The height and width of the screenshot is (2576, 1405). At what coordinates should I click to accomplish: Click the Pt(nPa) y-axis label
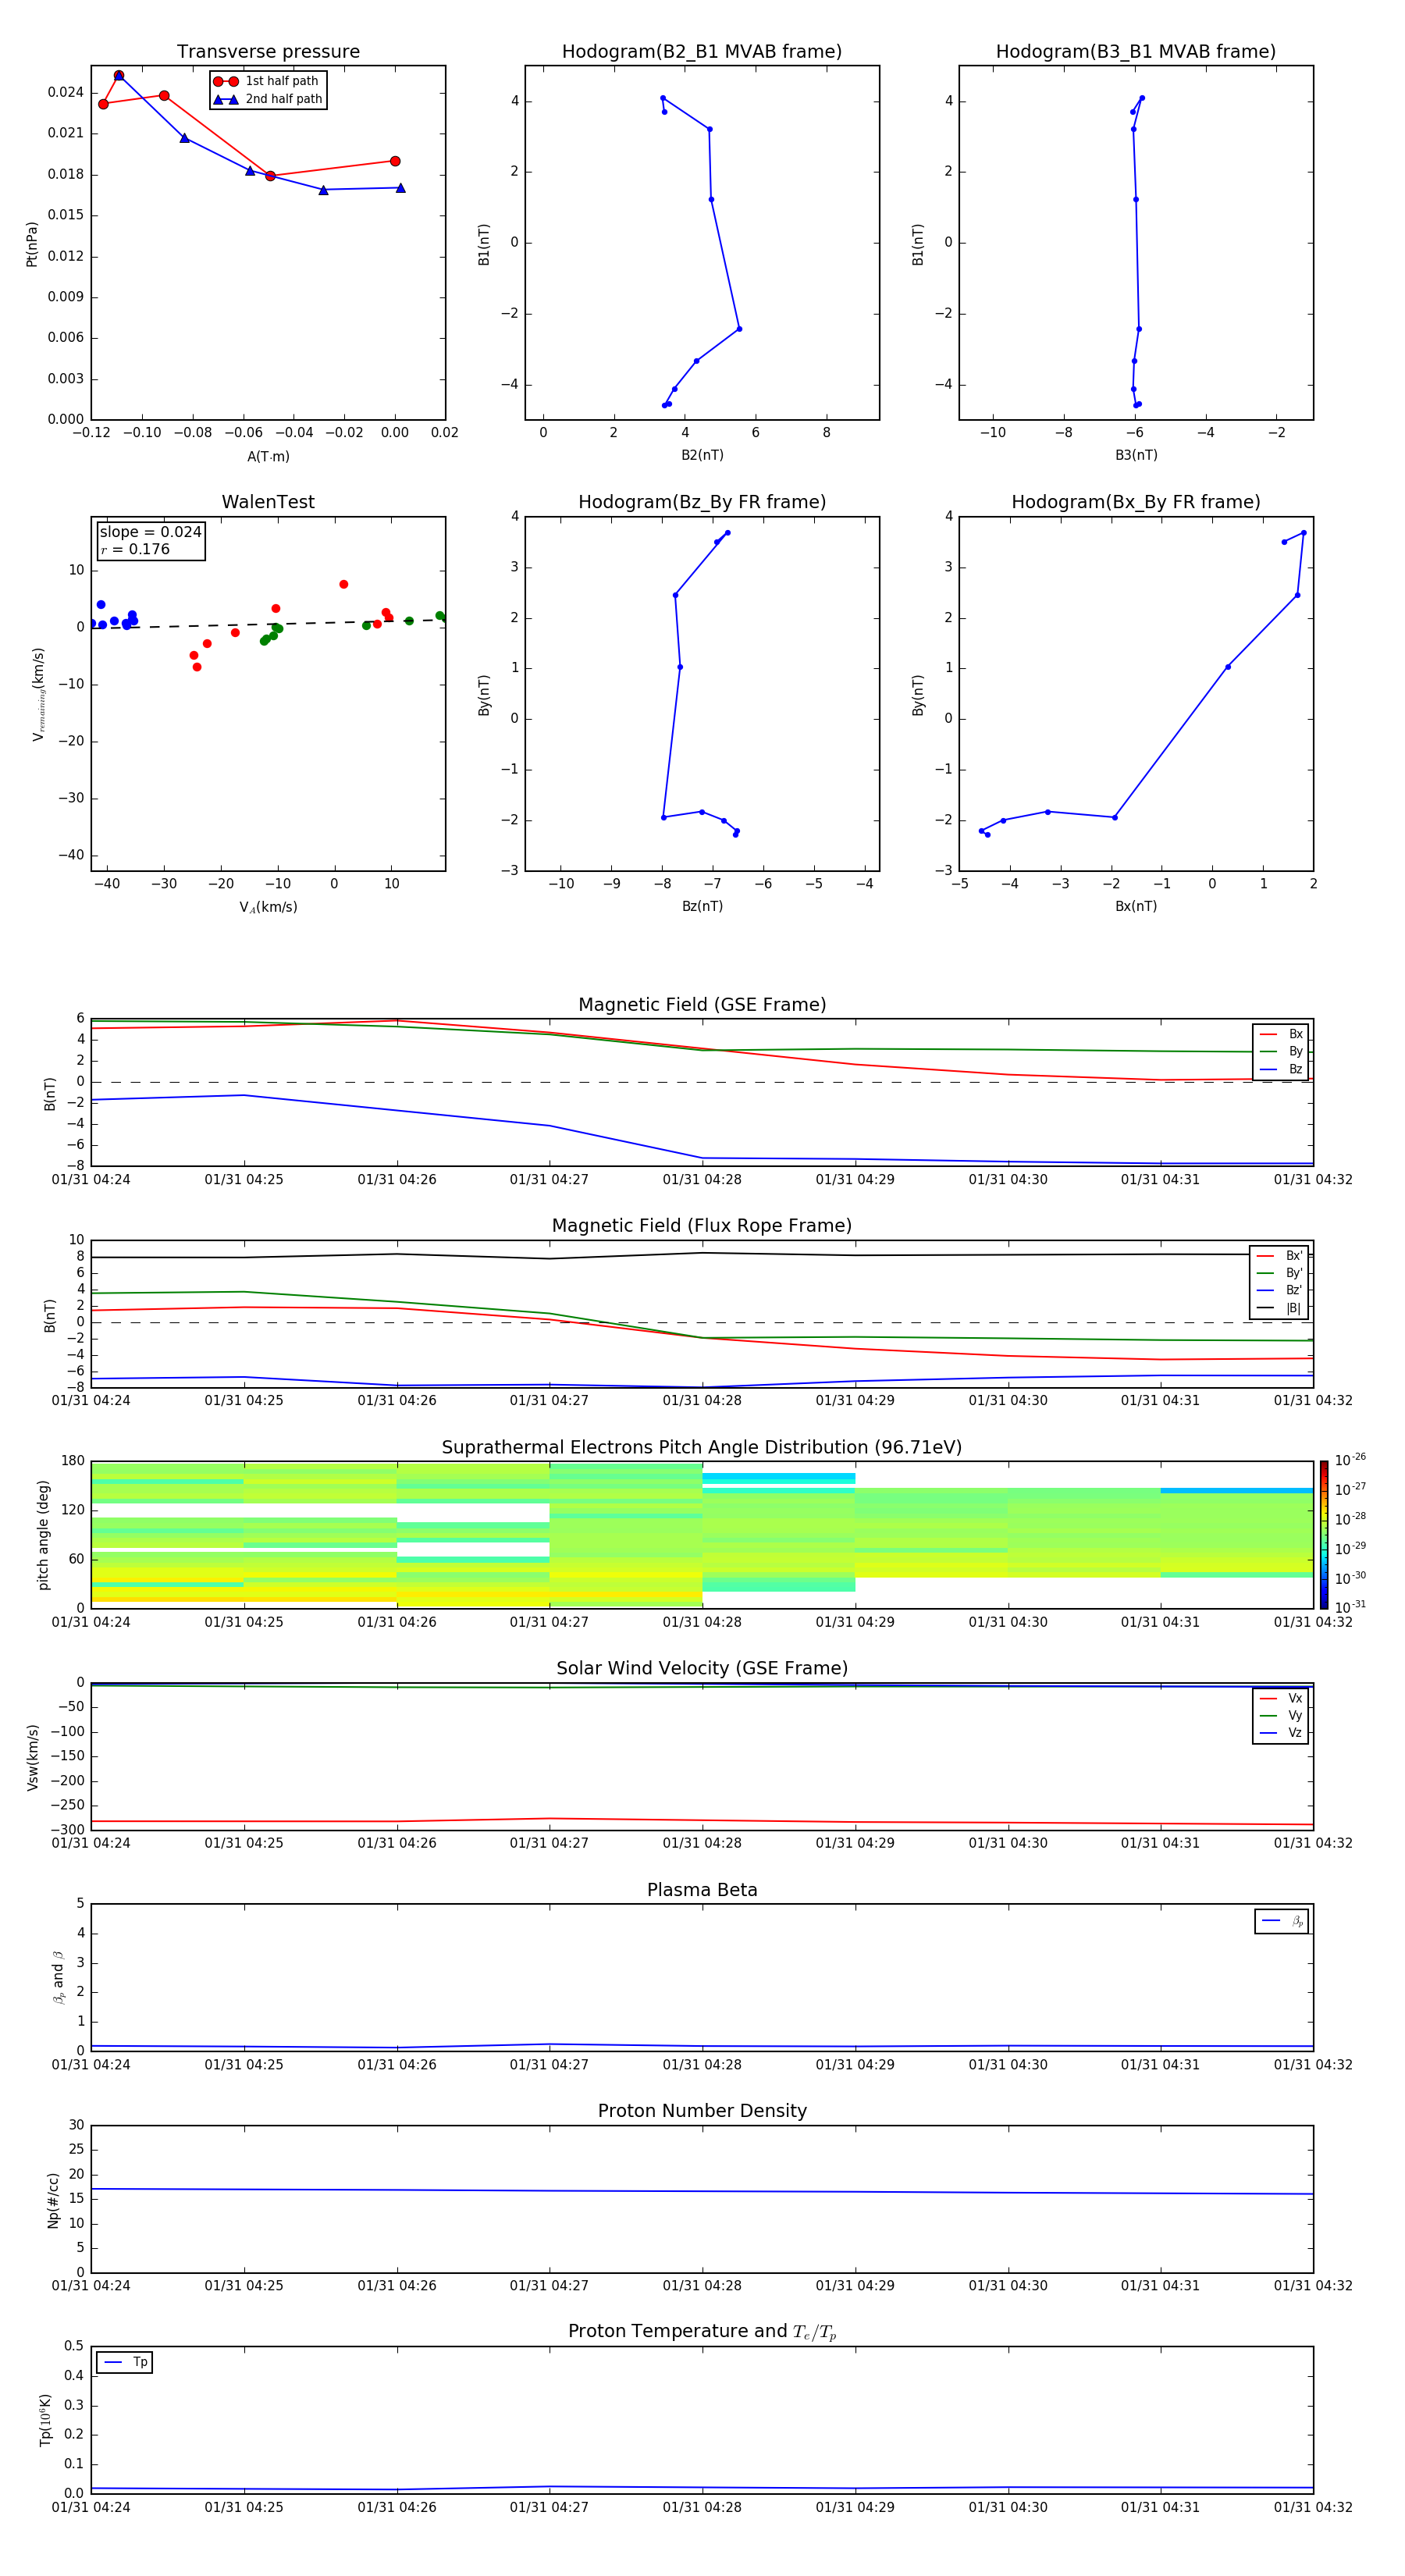pos(32,244)
